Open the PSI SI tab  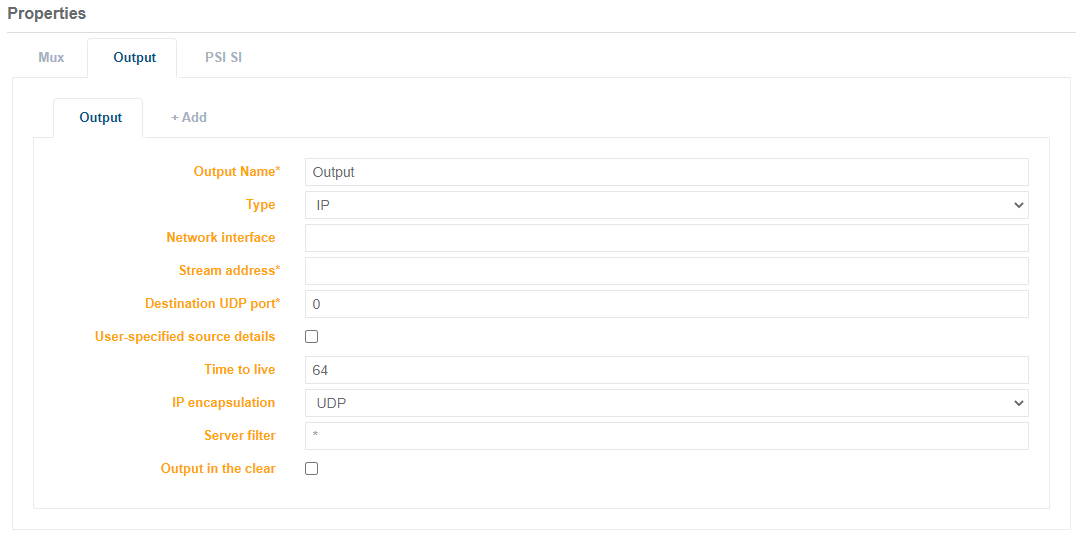[223, 58]
